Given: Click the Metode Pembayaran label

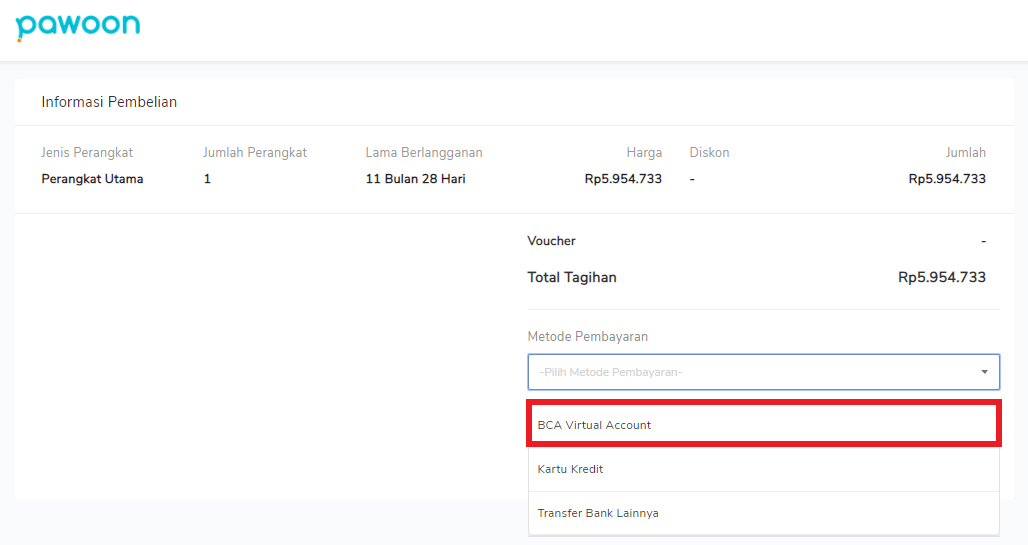Looking at the screenshot, I should coord(587,336).
